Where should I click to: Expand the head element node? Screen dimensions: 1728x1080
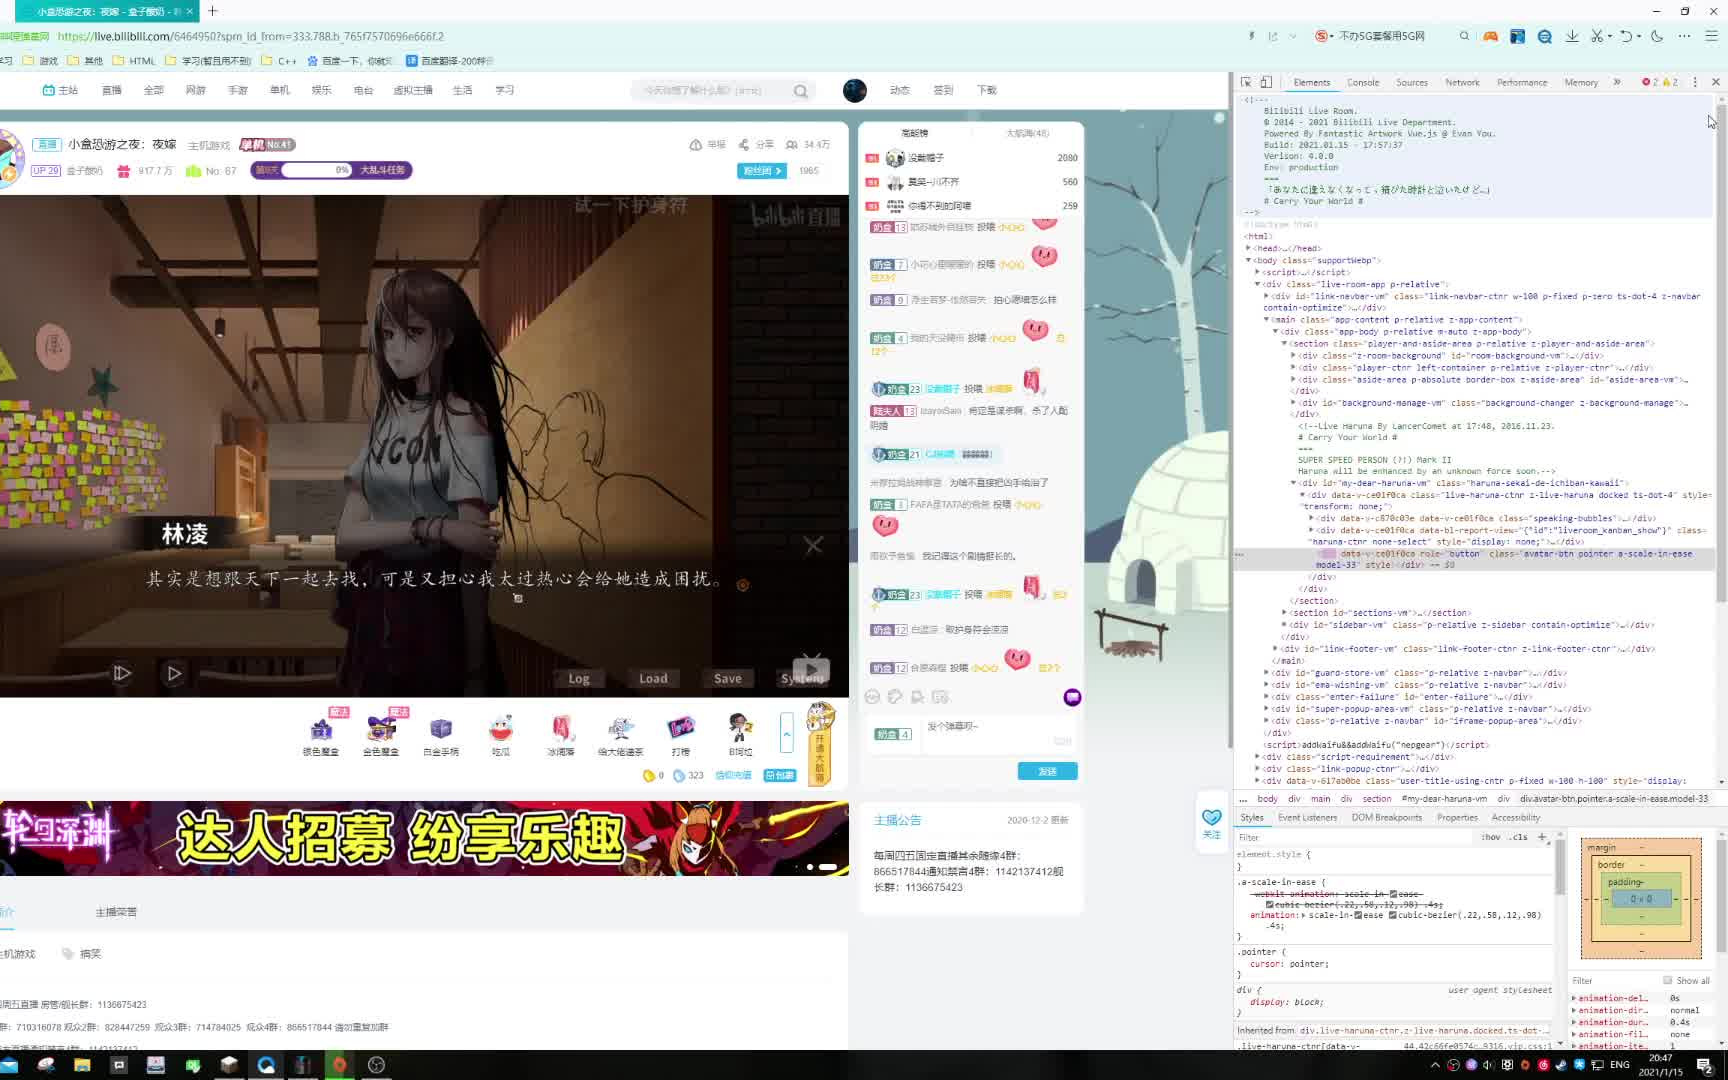[1248, 248]
